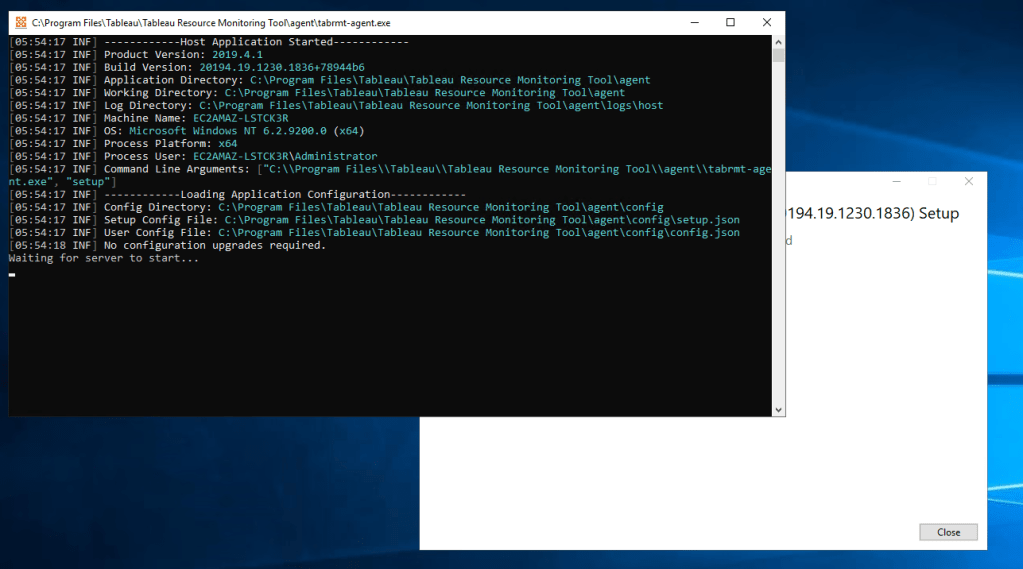
Task: Click the Tableau icon in console title bar
Action: [x=21, y=22]
